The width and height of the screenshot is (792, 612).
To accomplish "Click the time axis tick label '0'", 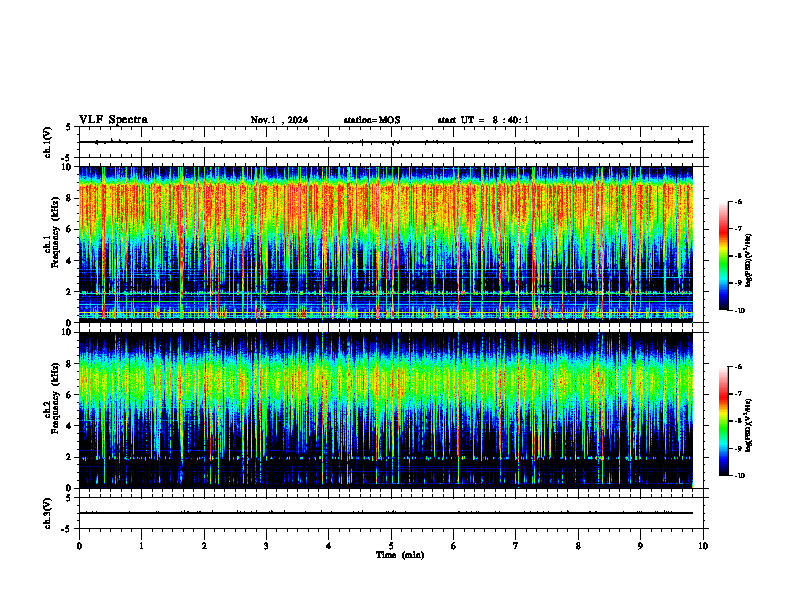I will (x=79, y=546).
